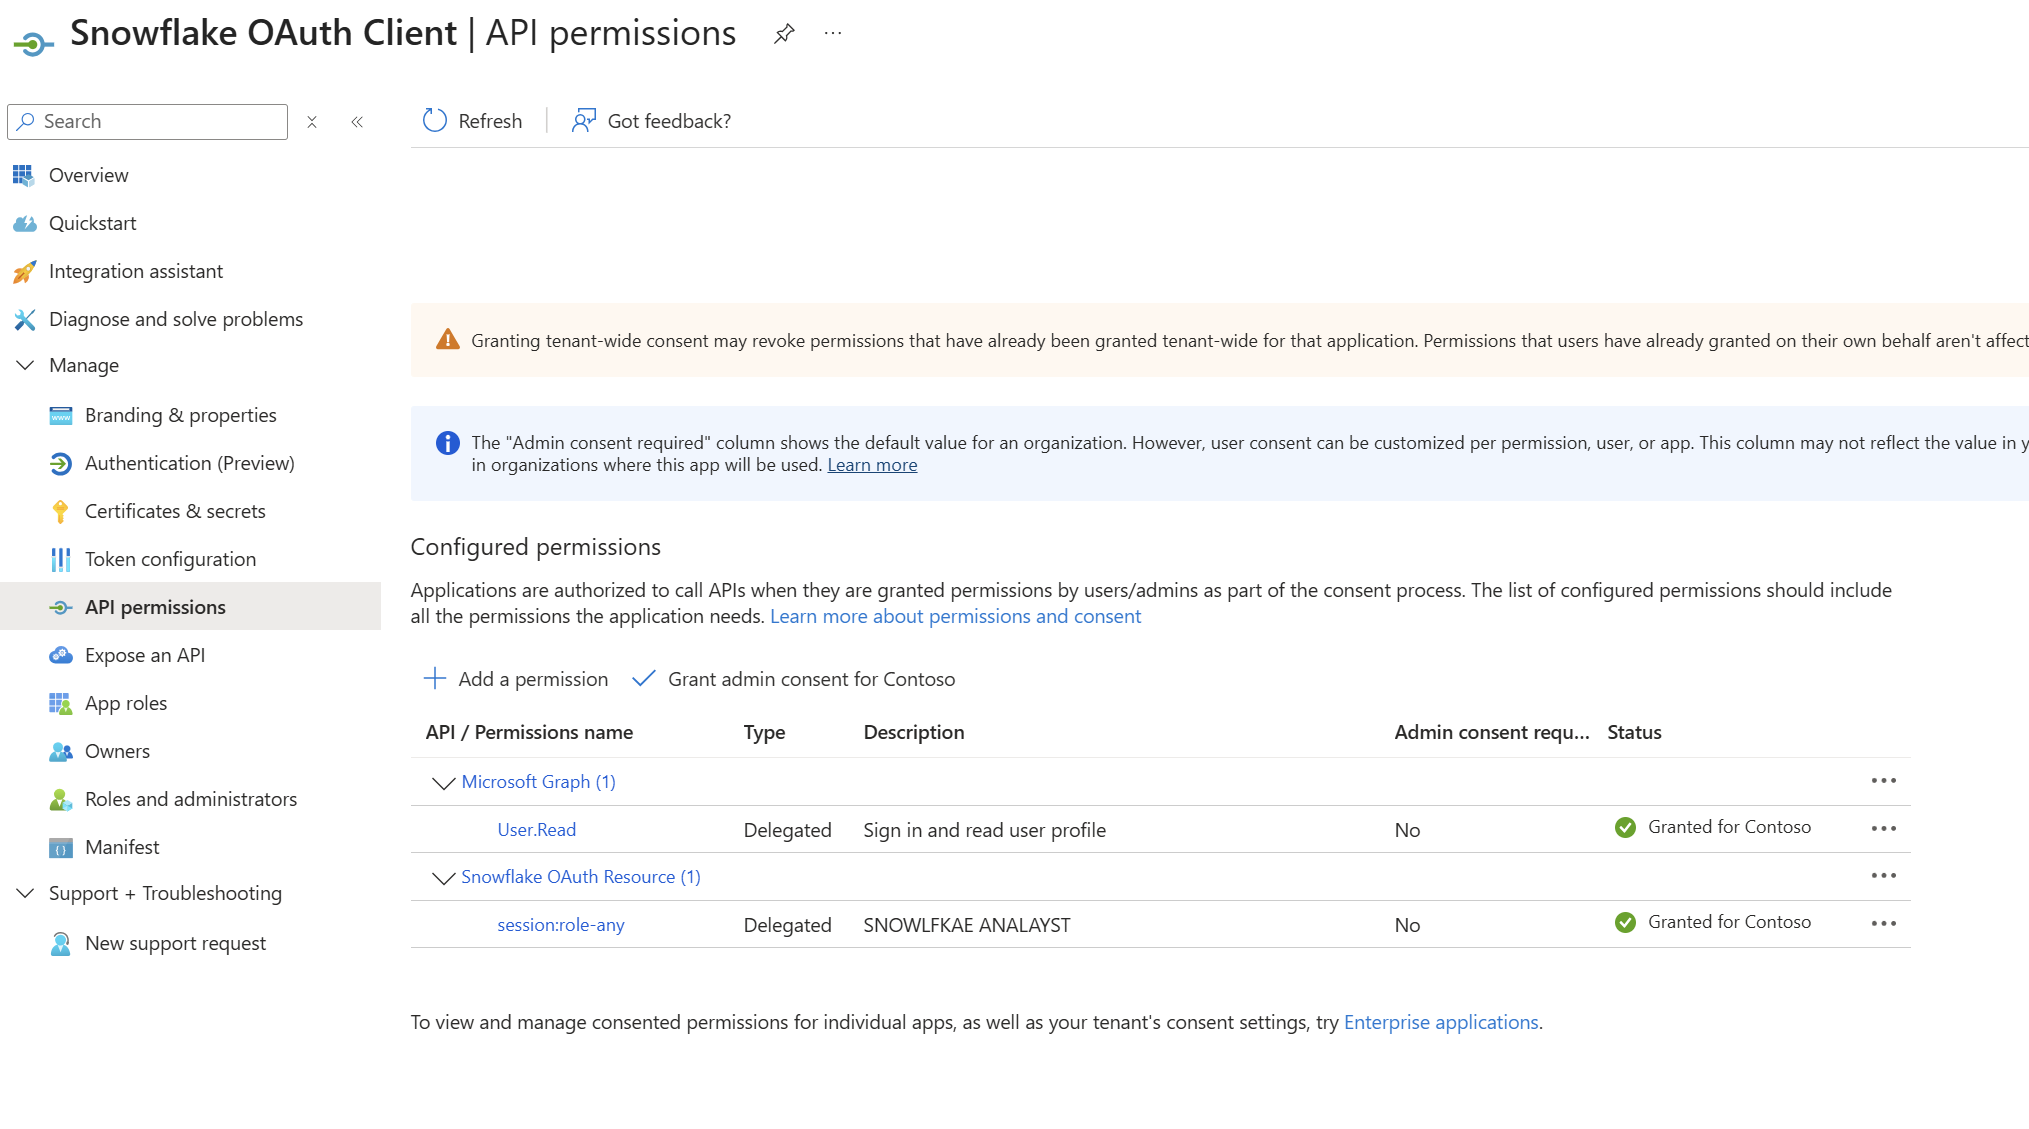Click the Expose an API cloud icon
This screenshot has width=2029, height=1129.
point(61,655)
